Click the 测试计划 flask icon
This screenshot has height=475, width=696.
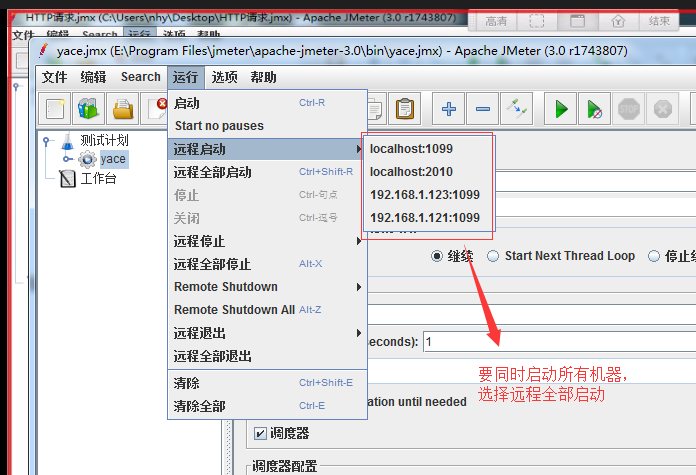click(67, 141)
